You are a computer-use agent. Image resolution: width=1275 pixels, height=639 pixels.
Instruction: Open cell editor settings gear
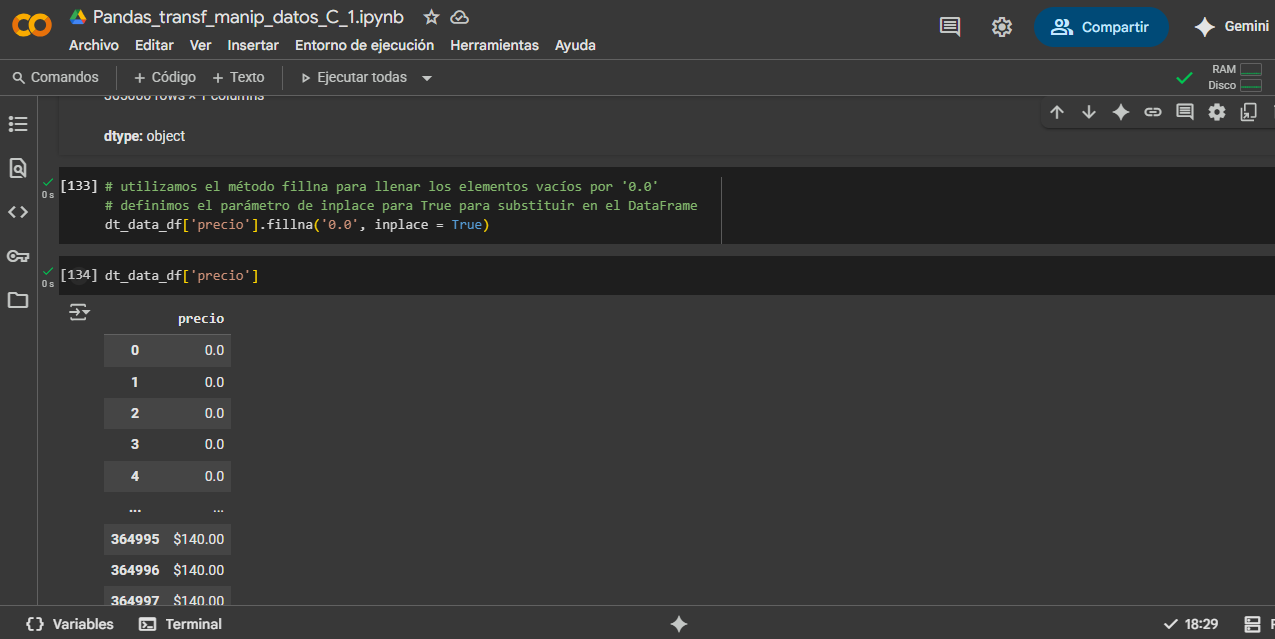tap(1217, 112)
